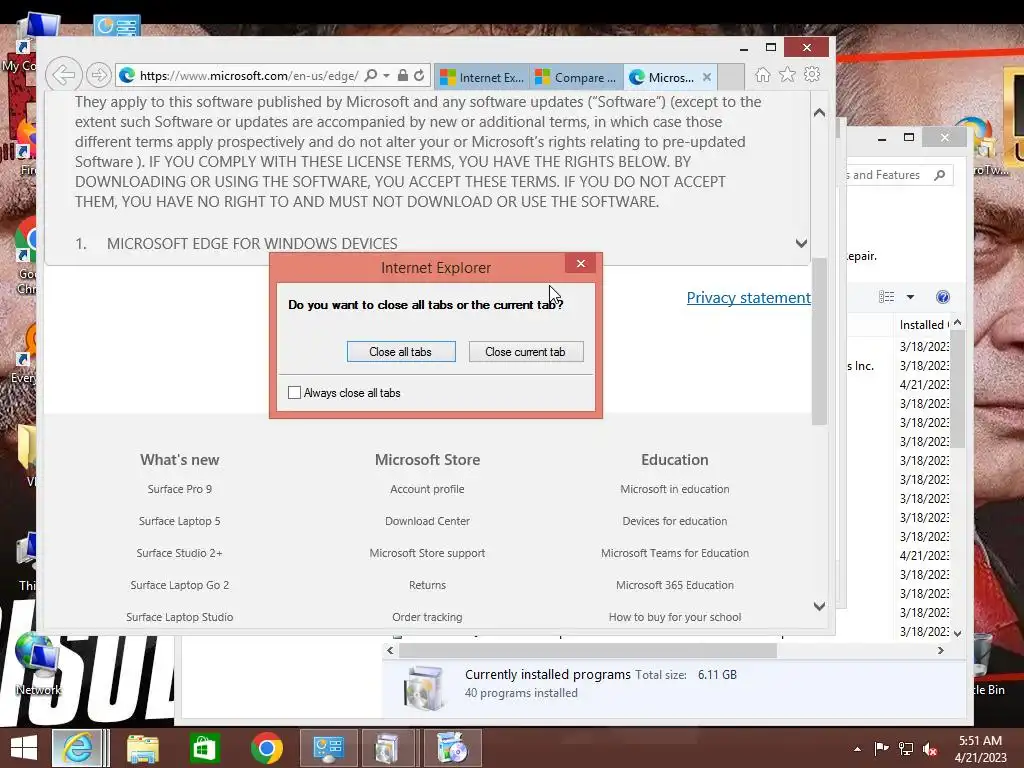Click the muted volume tray icon
The width and height of the screenshot is (1024, 768).
(930, 749)
